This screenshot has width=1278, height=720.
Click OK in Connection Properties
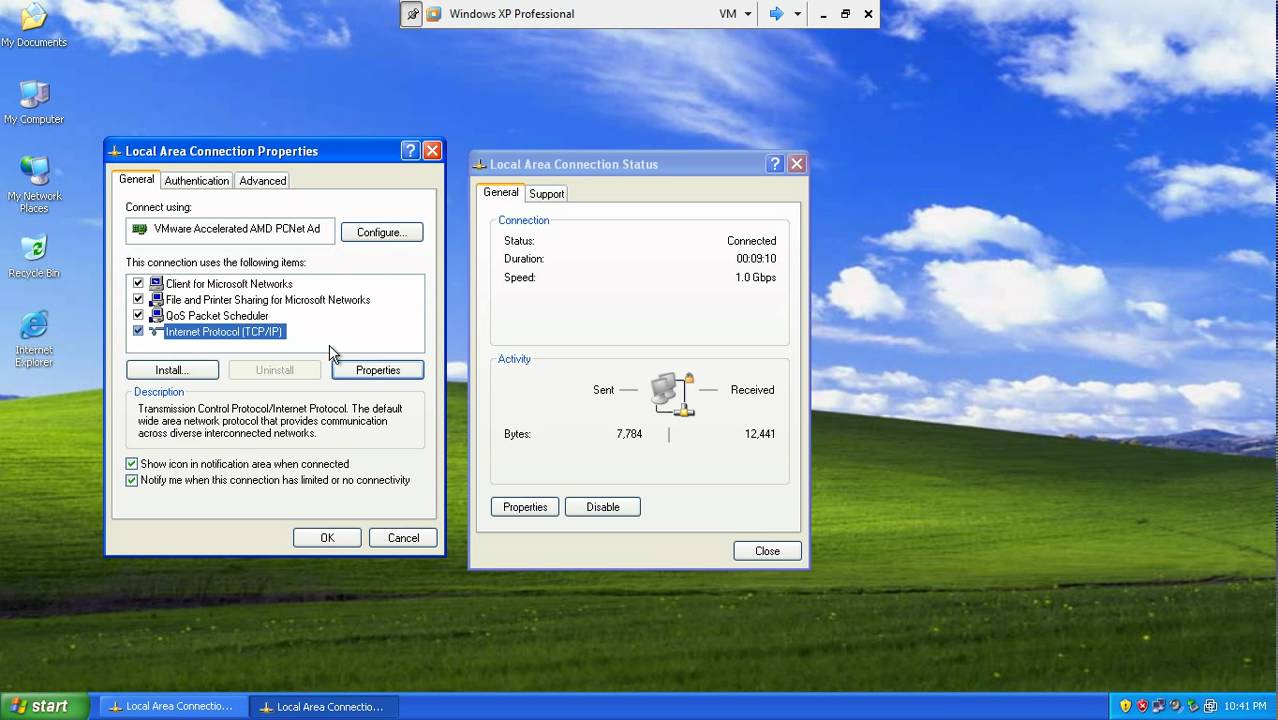click(327, 538)
